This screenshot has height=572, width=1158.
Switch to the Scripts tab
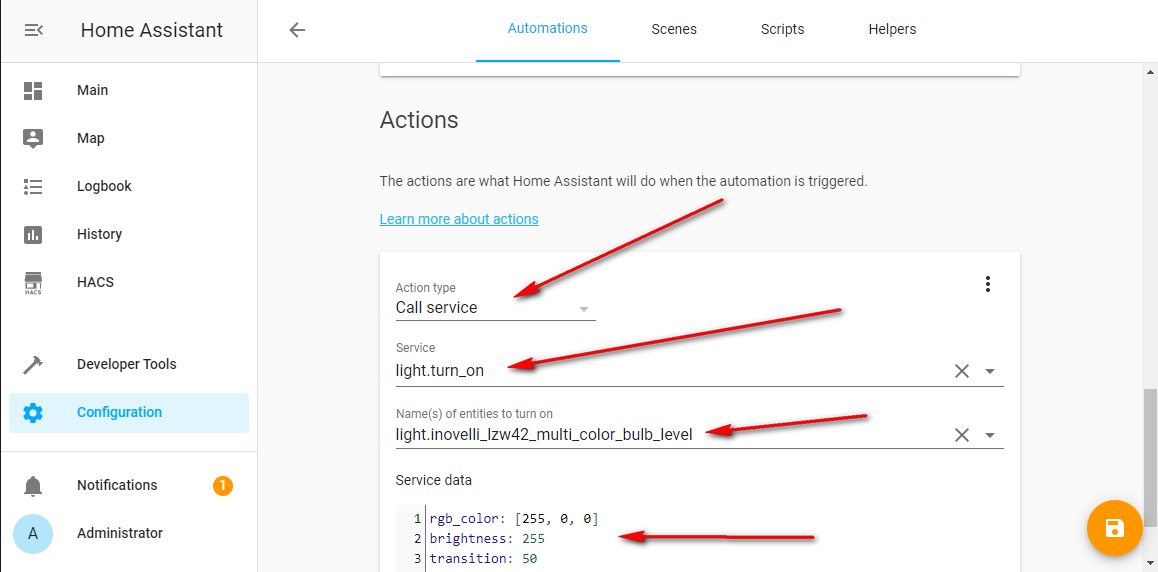(782, 29)
